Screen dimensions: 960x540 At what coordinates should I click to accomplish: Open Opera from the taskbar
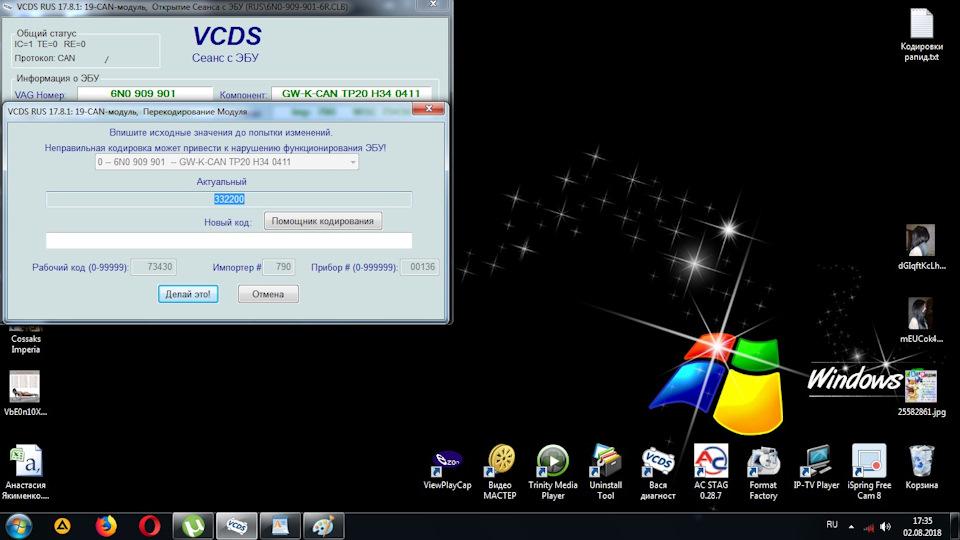149,526
